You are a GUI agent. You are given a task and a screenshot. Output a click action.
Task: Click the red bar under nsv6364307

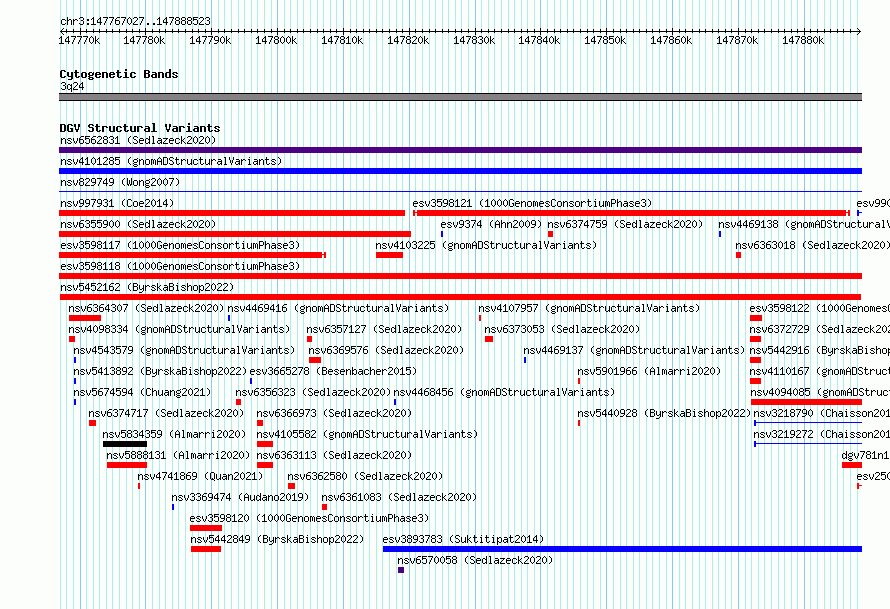[85, 318]
